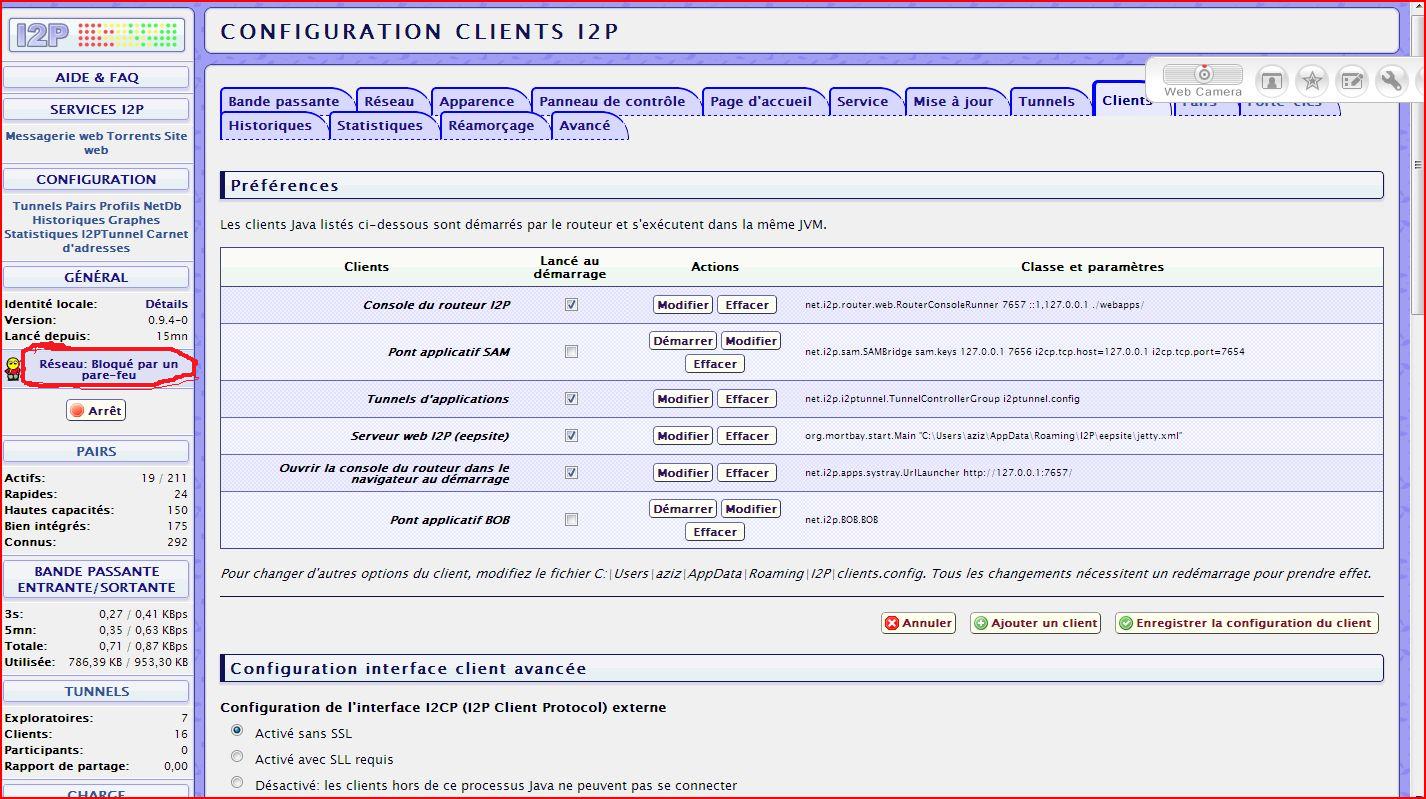Click the Arrêt shutdown button
Viewport: 1426px width, 799px height.
point(96,411)
